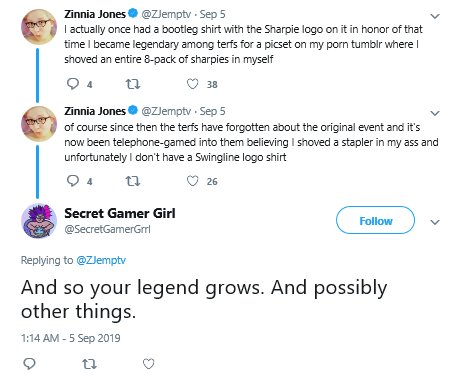Screen dimensions: 460x380
Task: Like the tweet with 38 likes
Action: pos(192,84)
